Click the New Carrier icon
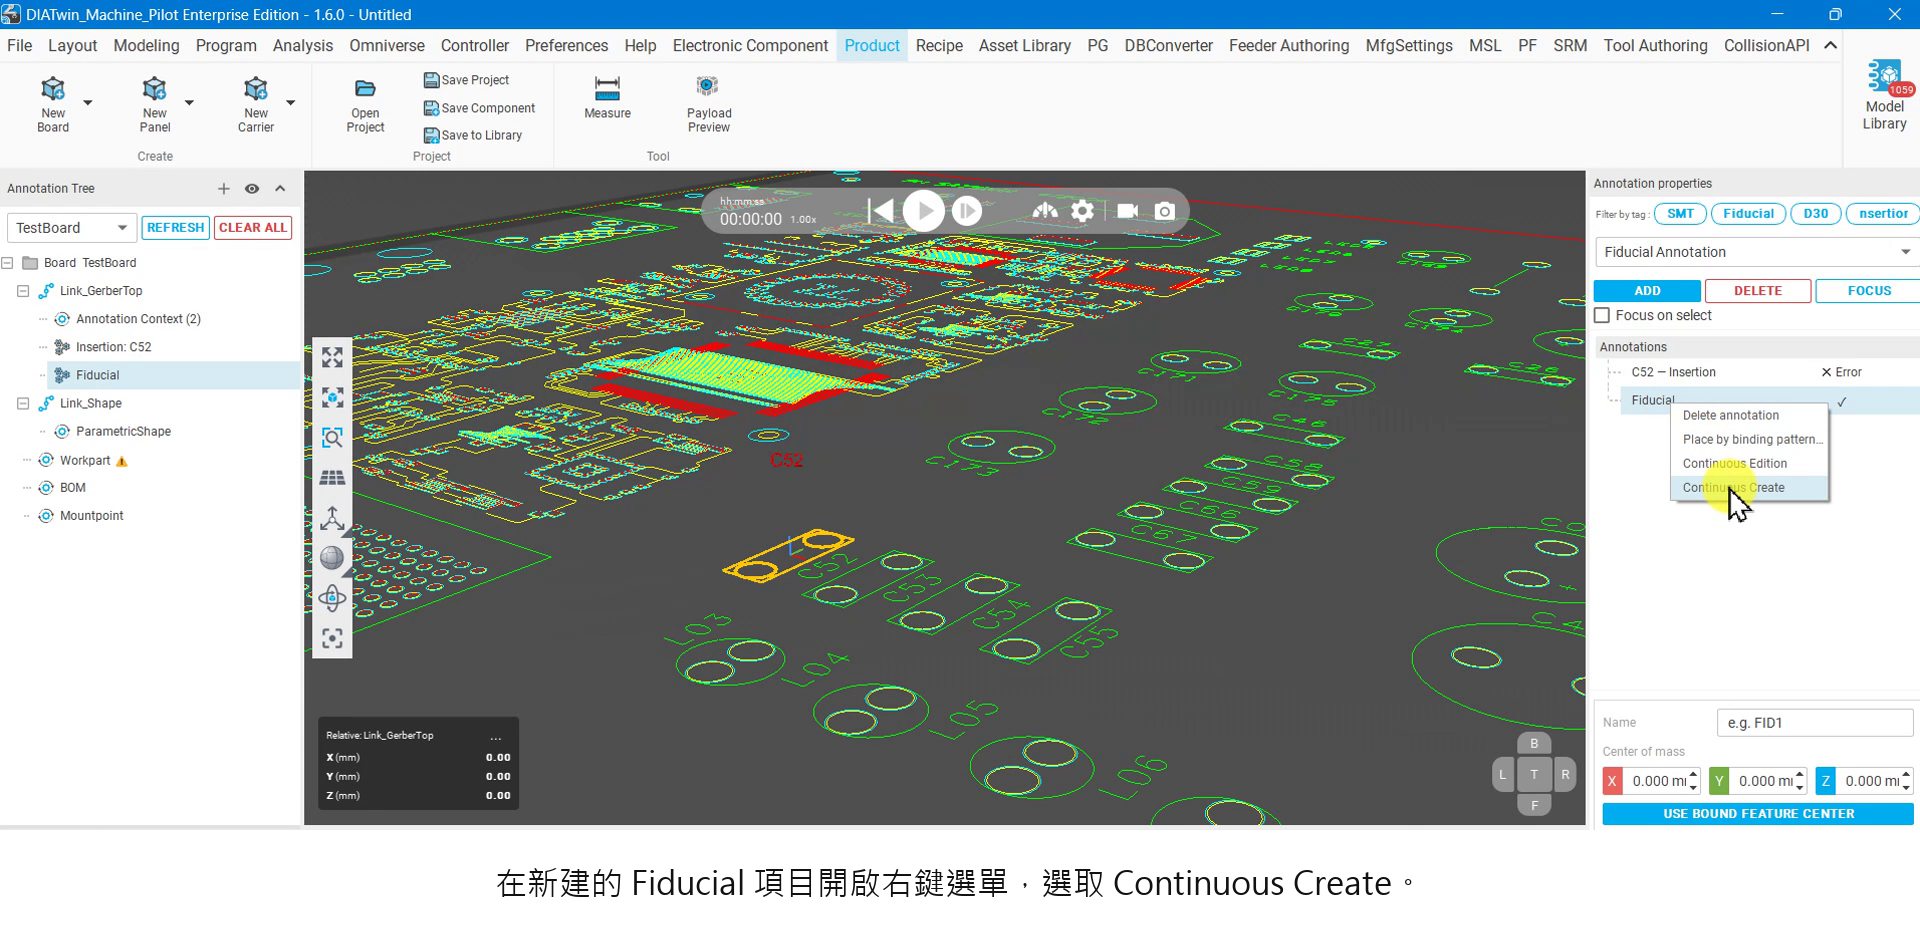This screenshot has width=1920, height=950. pyautogui.click(x=256, y=90)
